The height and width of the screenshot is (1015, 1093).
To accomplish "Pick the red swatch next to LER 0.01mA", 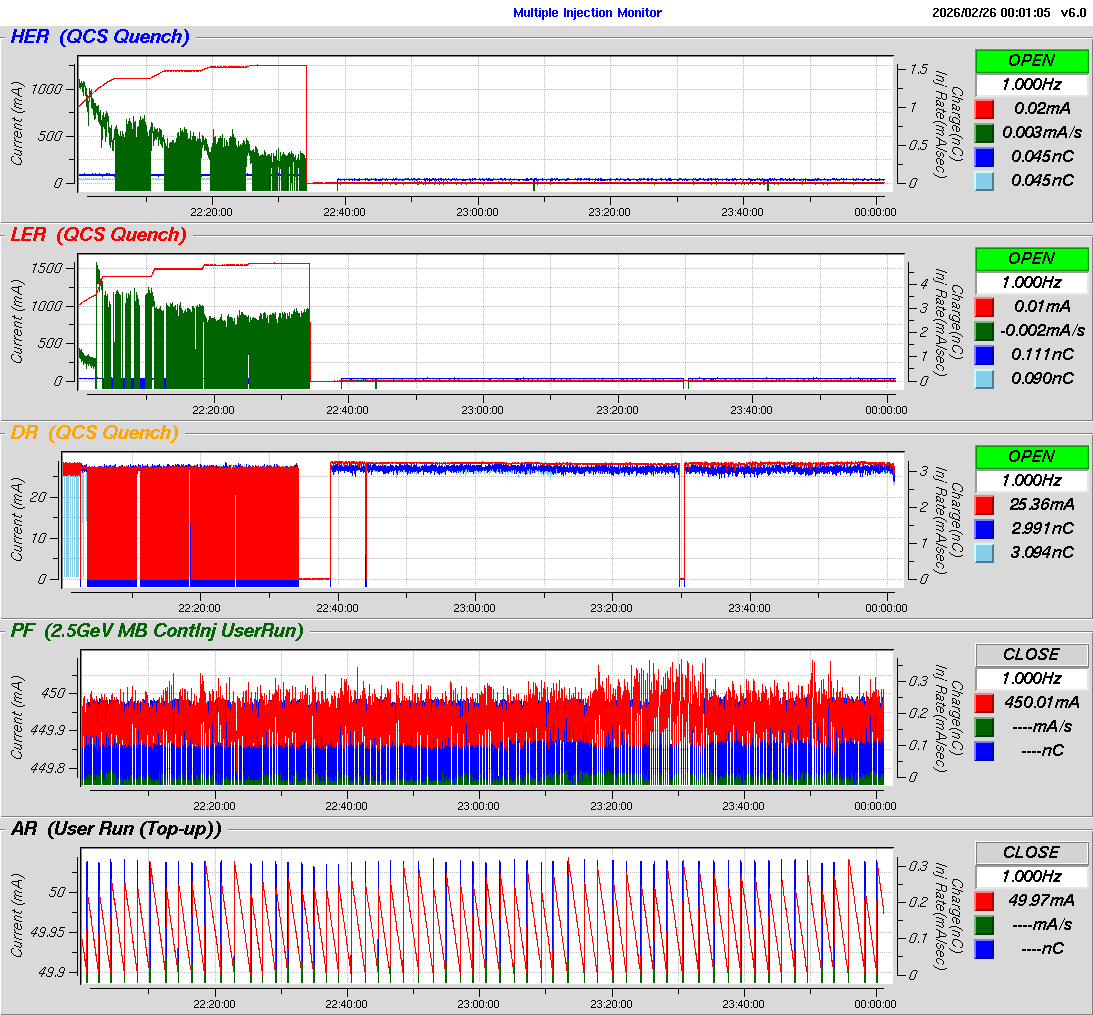I will click(985, 306).
